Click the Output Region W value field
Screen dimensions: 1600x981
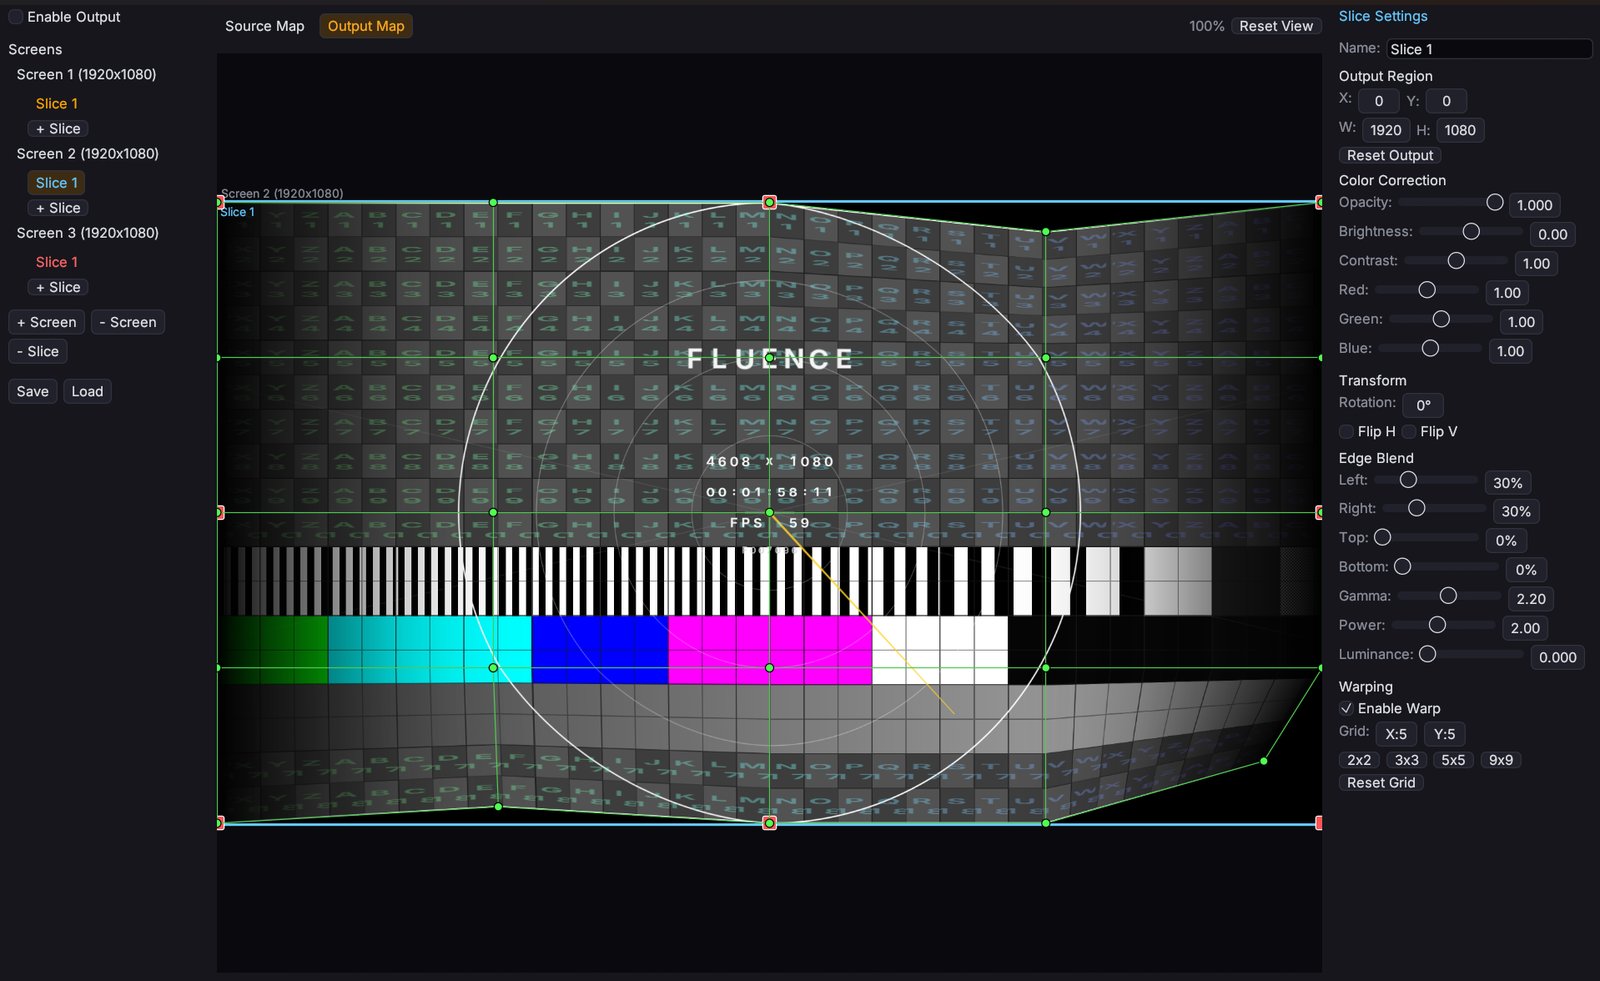[x=1385, y=130]
